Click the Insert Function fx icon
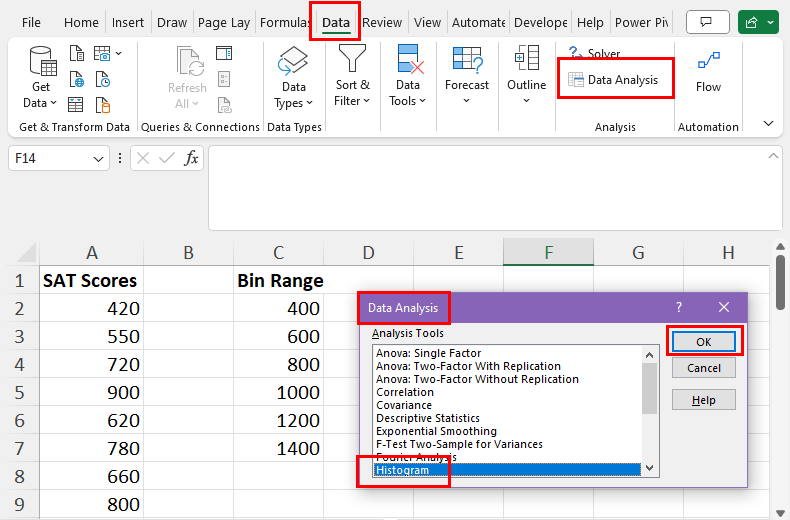The image size is (790, 520). tap(191, 158)
